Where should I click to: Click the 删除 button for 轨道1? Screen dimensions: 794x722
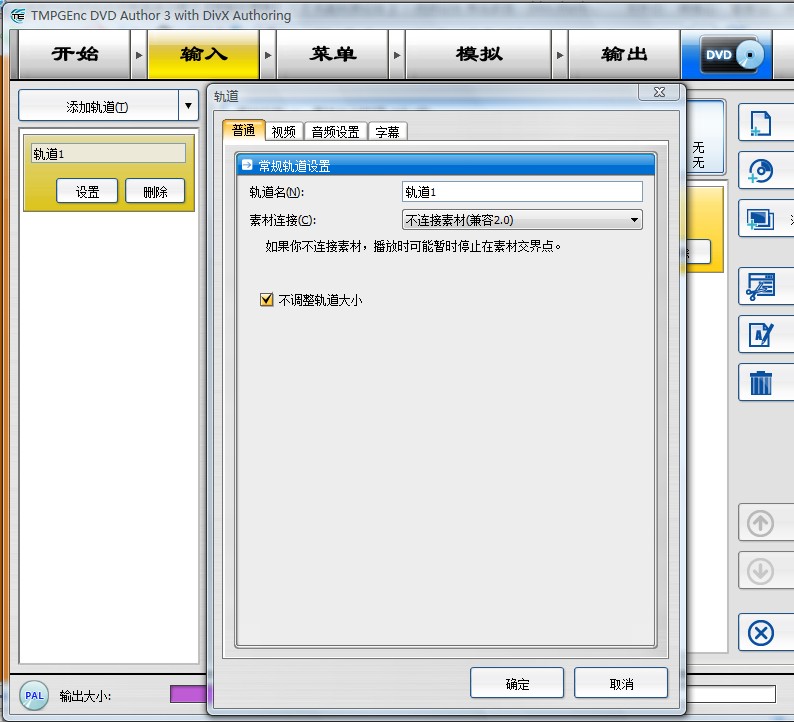[x=155, y=191]
